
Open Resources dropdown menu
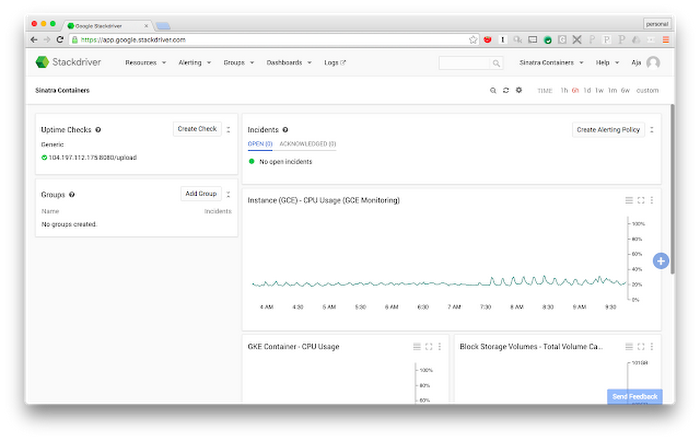pos(146,62)
